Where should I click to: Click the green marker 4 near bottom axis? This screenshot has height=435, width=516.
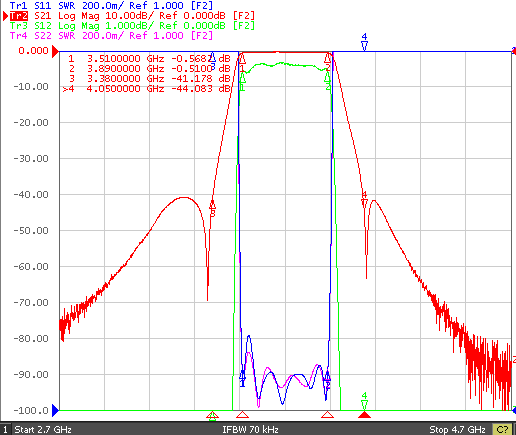tap(364, 405)
